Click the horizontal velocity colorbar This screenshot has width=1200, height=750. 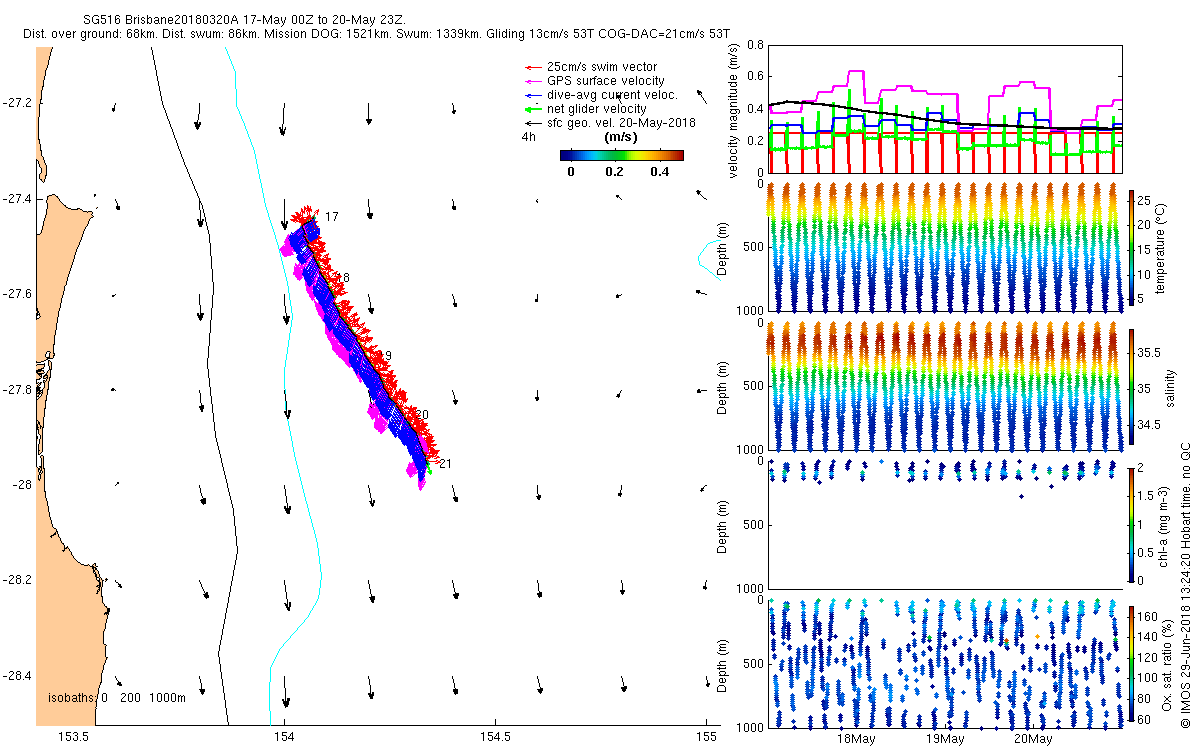click(621, 155)
